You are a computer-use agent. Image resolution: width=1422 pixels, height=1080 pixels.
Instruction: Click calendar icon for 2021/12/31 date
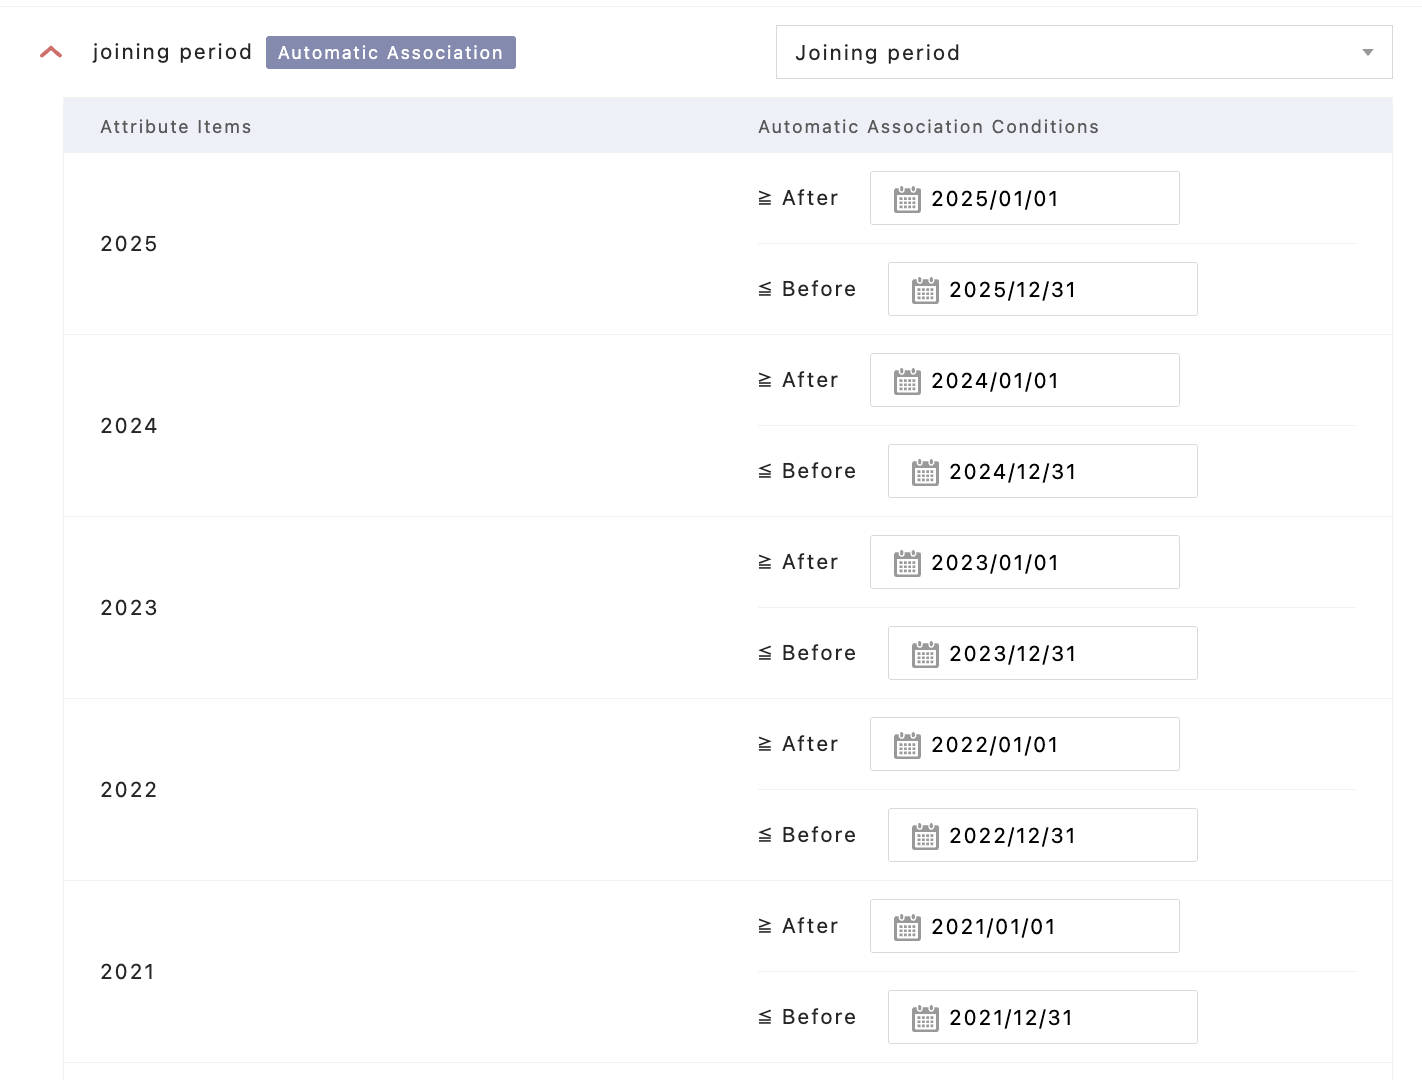coord(924,1018)
